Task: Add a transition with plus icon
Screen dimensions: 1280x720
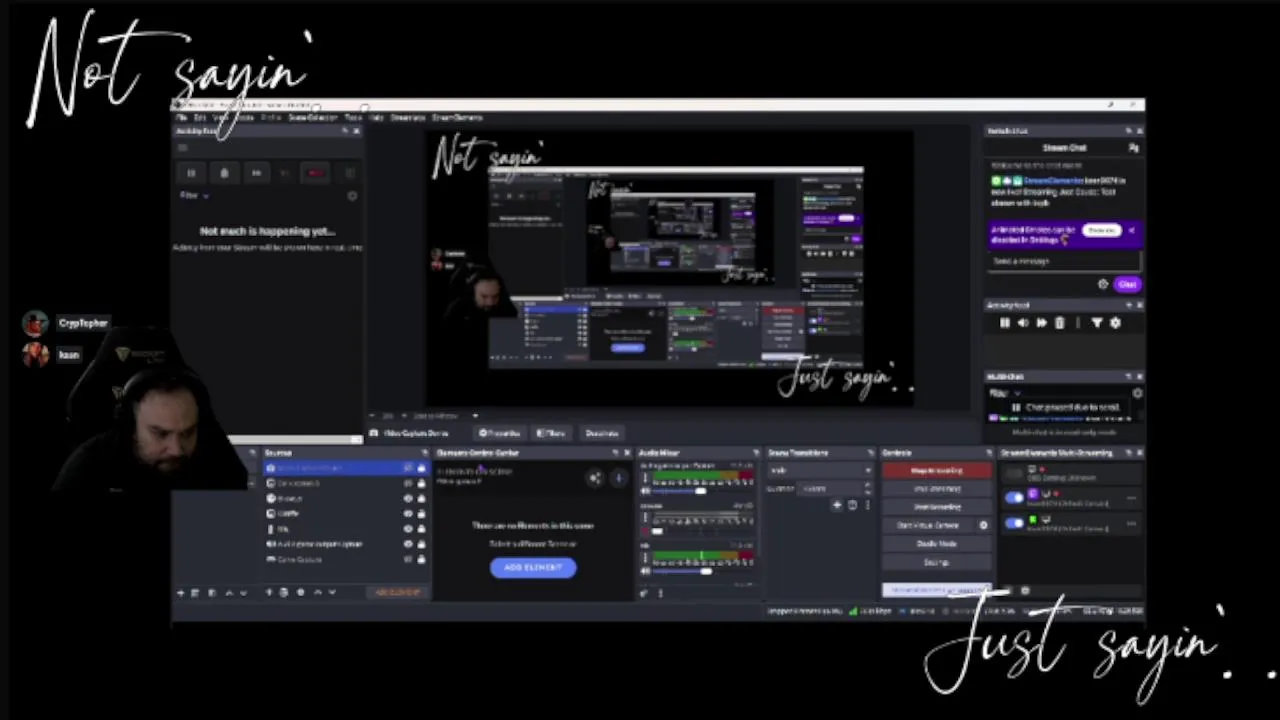Action: click(837, 506)
